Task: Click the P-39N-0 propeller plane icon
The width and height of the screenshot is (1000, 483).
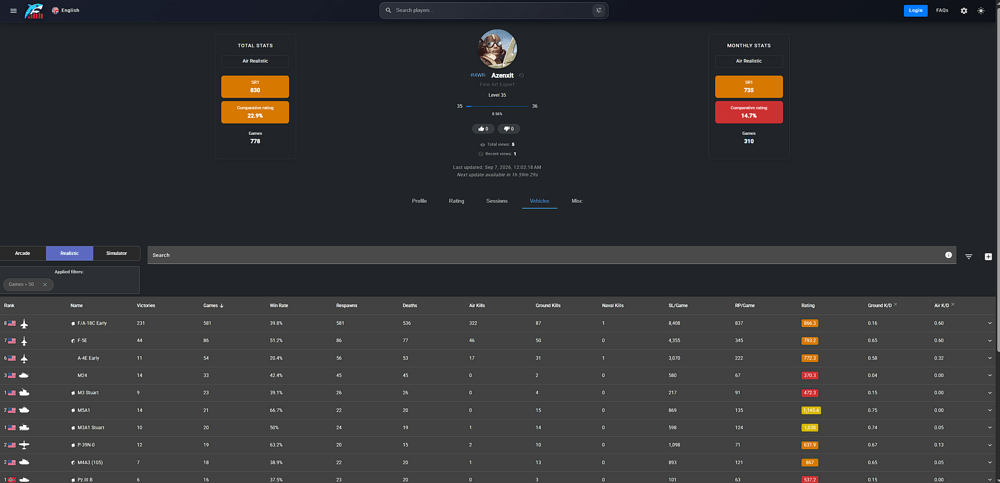Action: (24, 445)
